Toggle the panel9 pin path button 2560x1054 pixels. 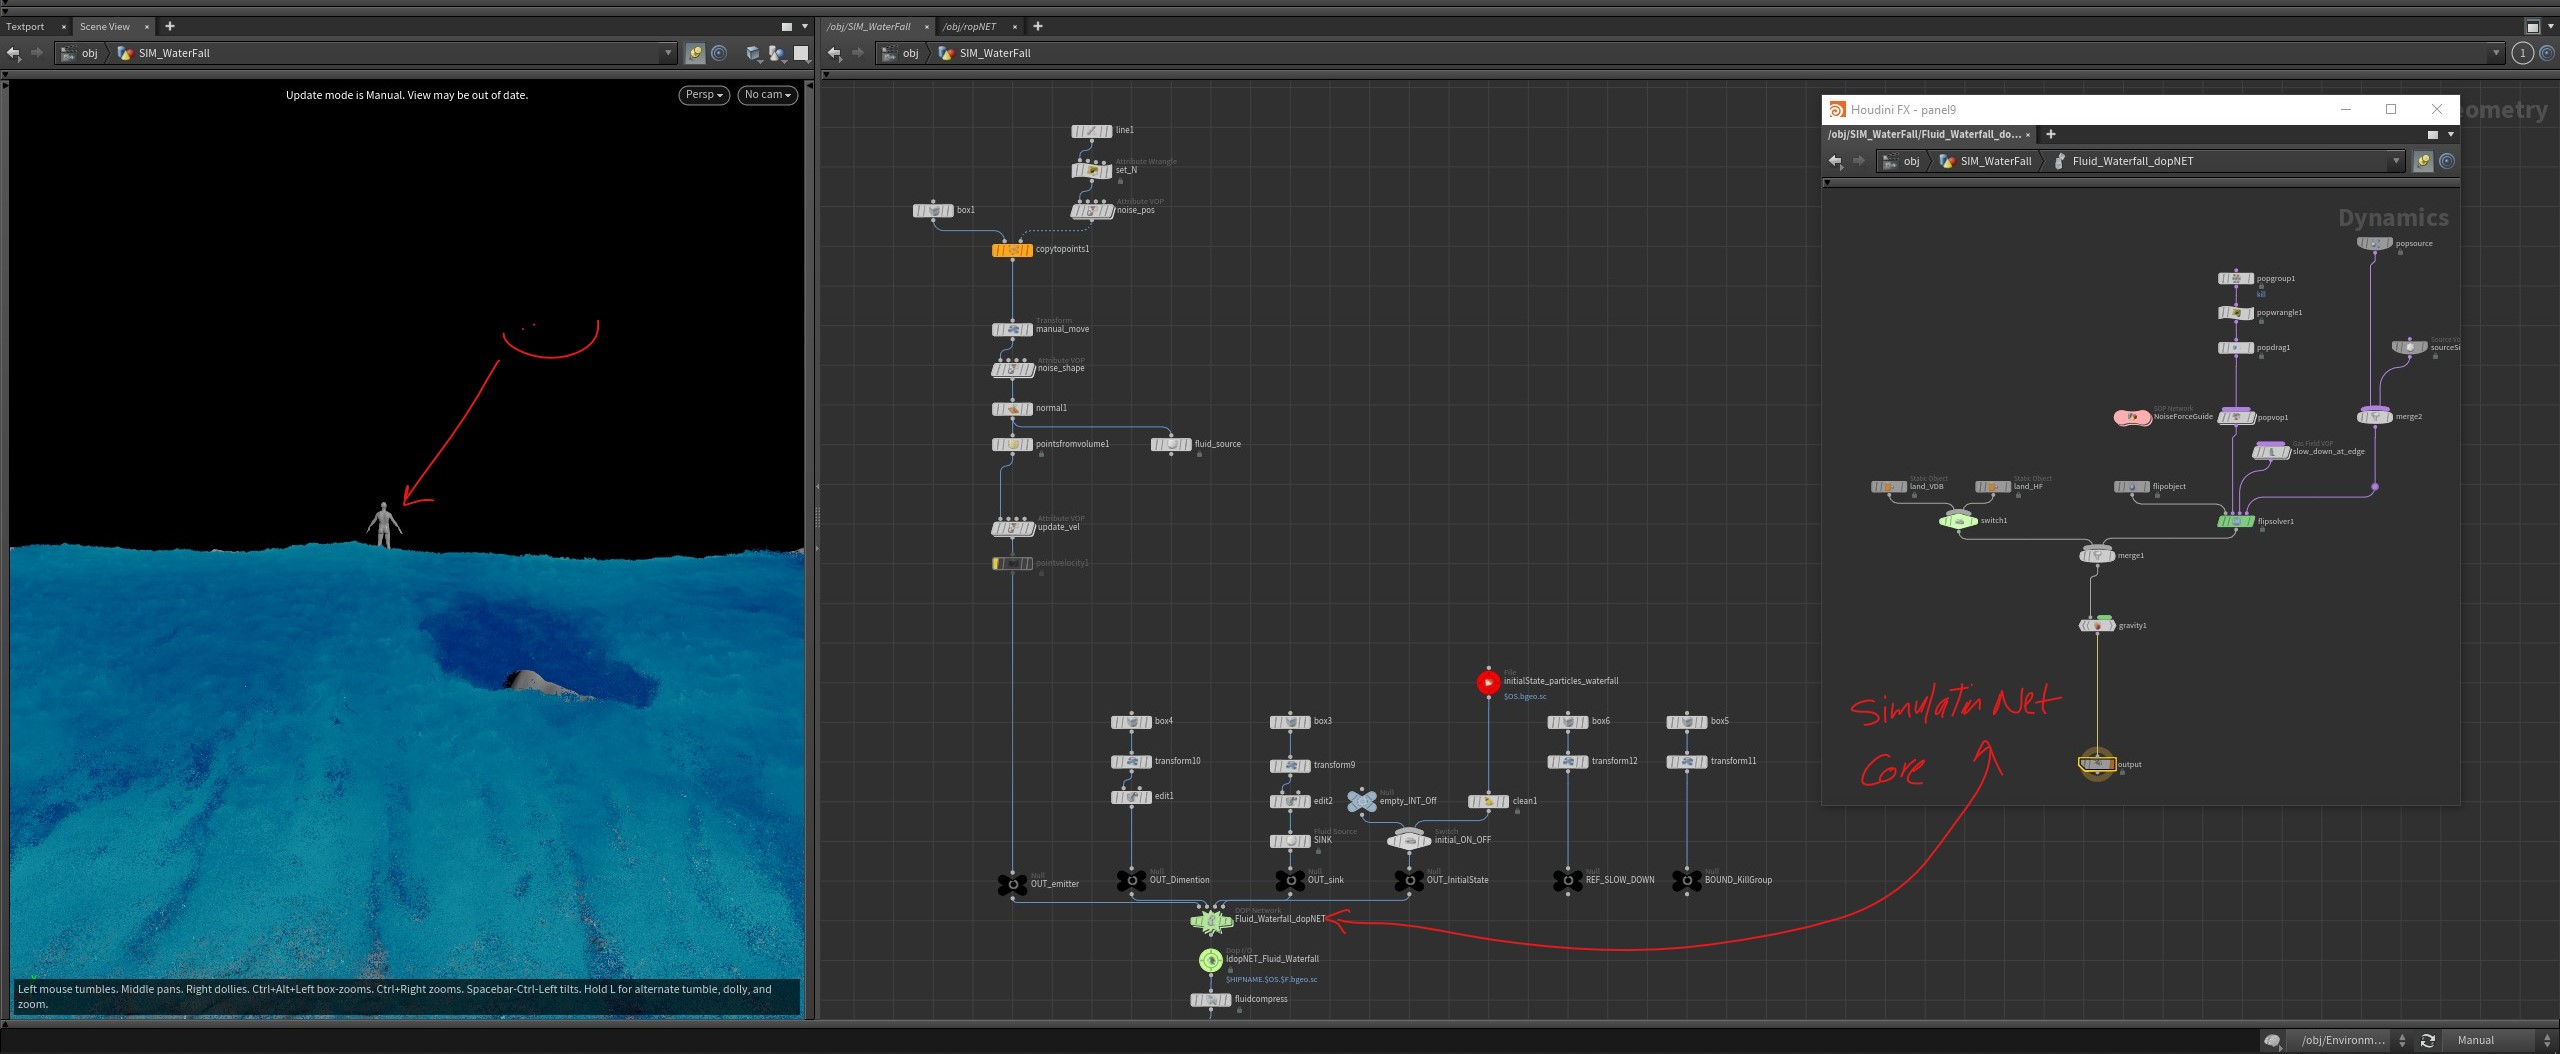[x=2423, y=161]
